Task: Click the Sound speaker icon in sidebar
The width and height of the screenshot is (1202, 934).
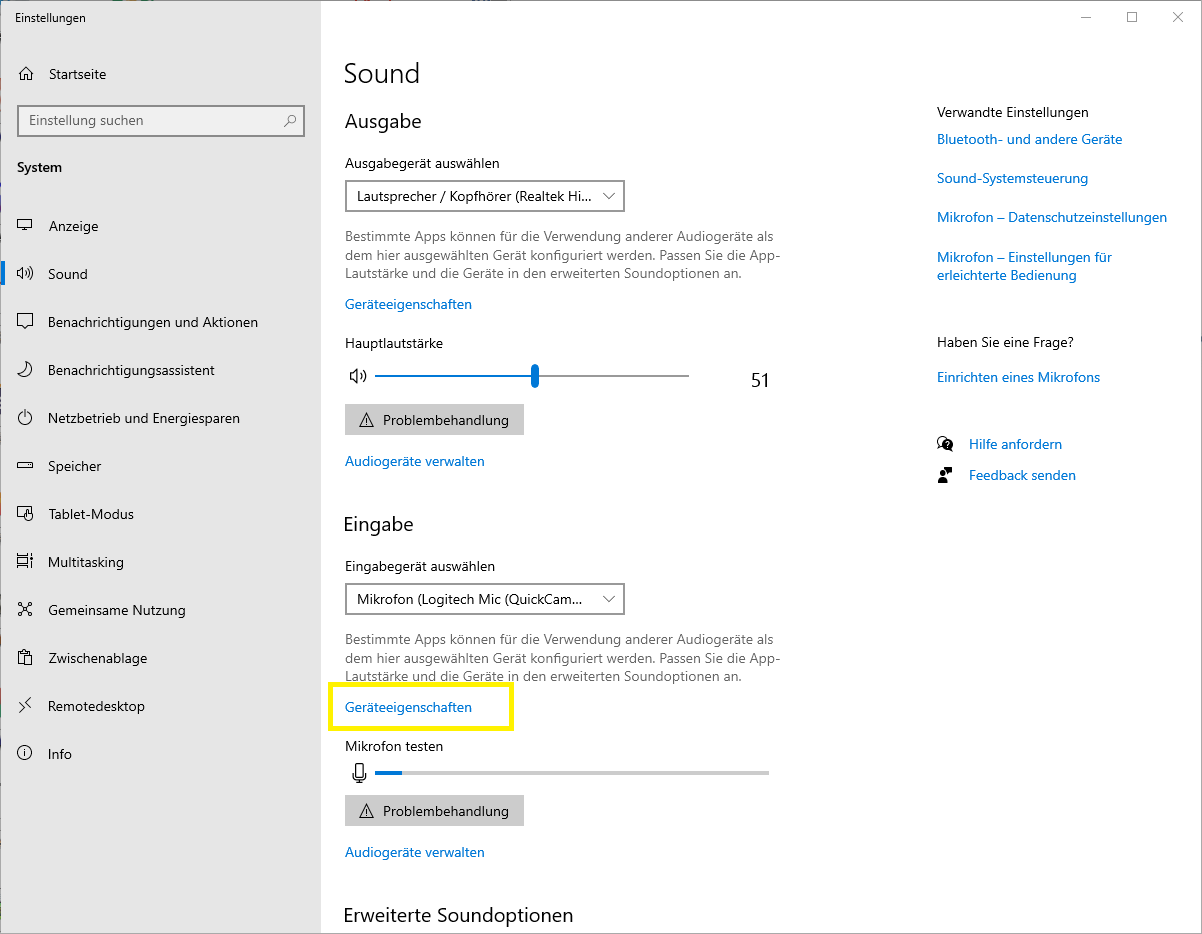Action: point(26,274)
